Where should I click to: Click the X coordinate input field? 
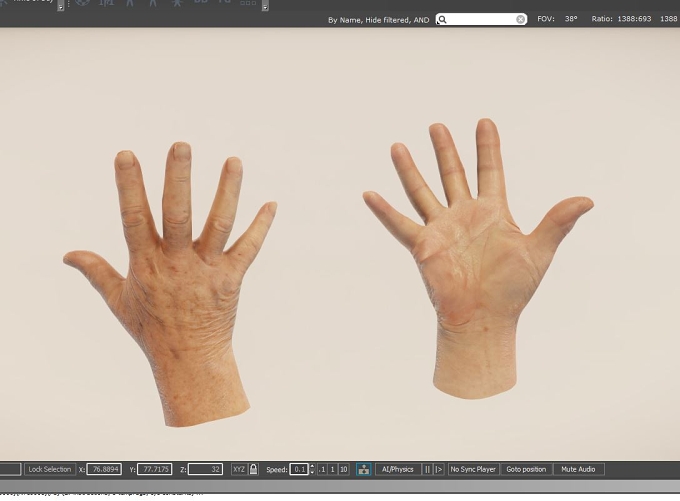pos(104,469)
